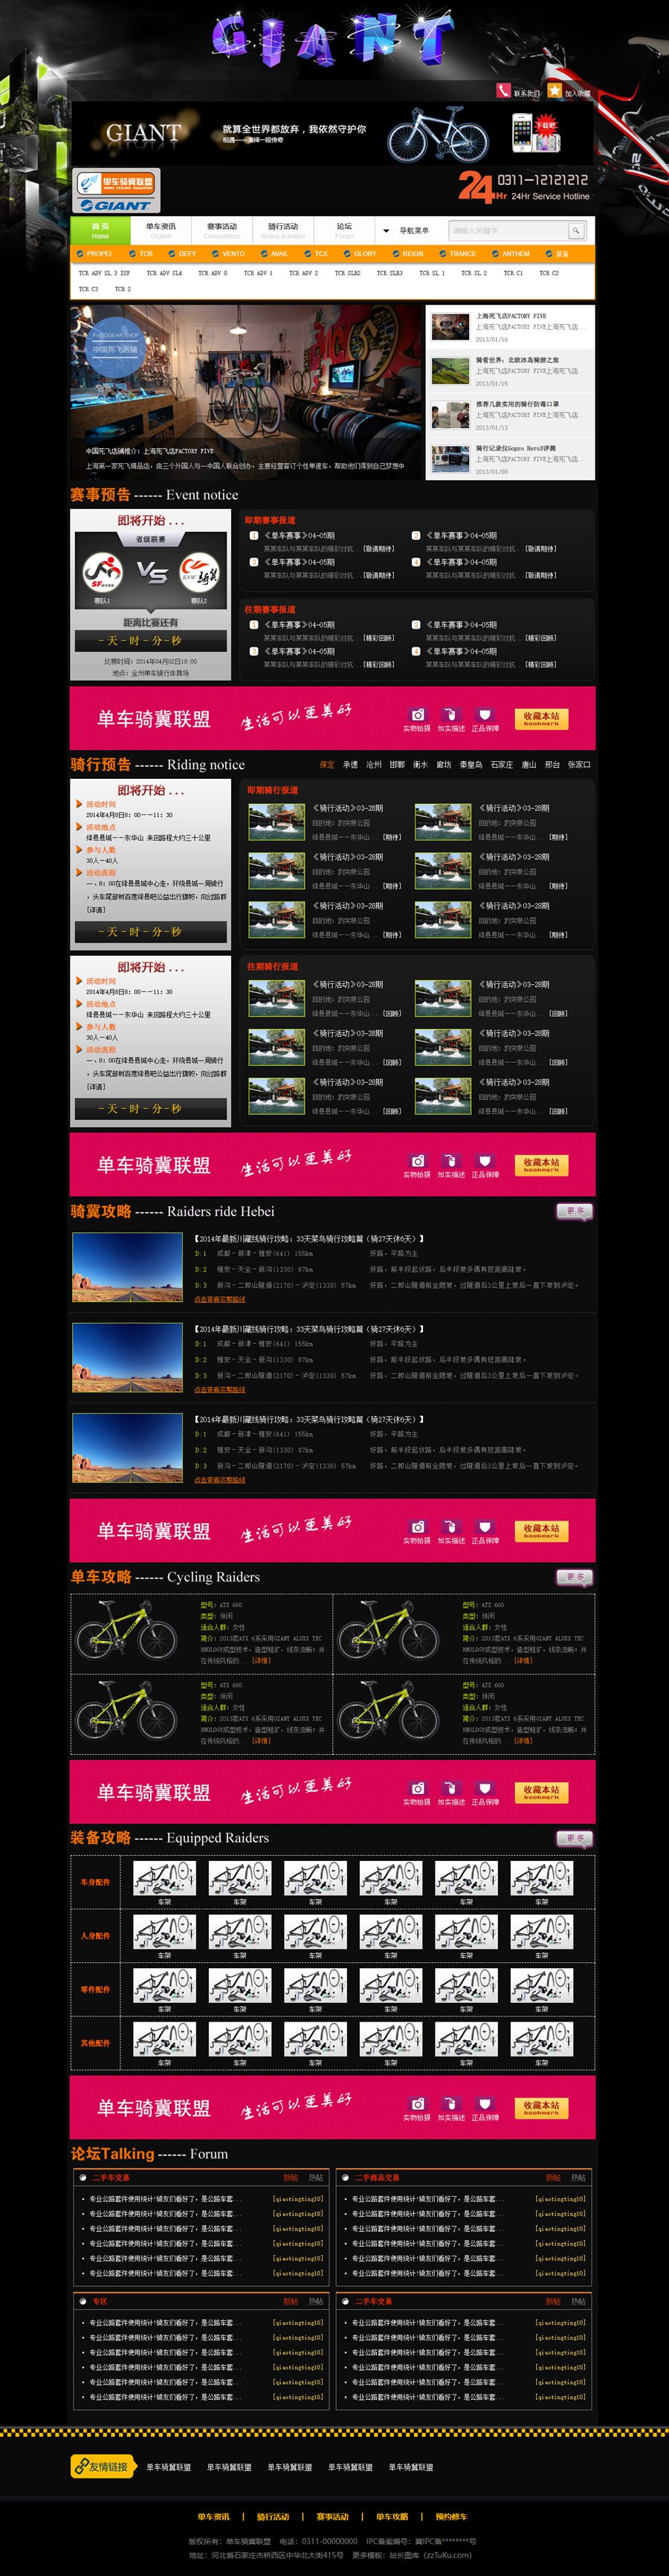Open the 论坛 Forum navigation tab
This screenshot has width=669, height=2576.
pos(344,230)
